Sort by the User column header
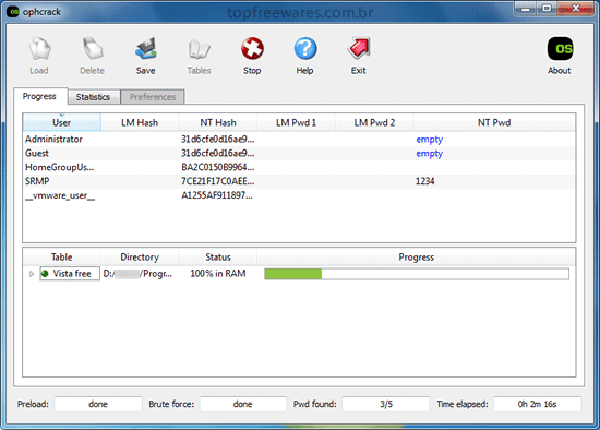The image size is (600, 430). point(62,122)
